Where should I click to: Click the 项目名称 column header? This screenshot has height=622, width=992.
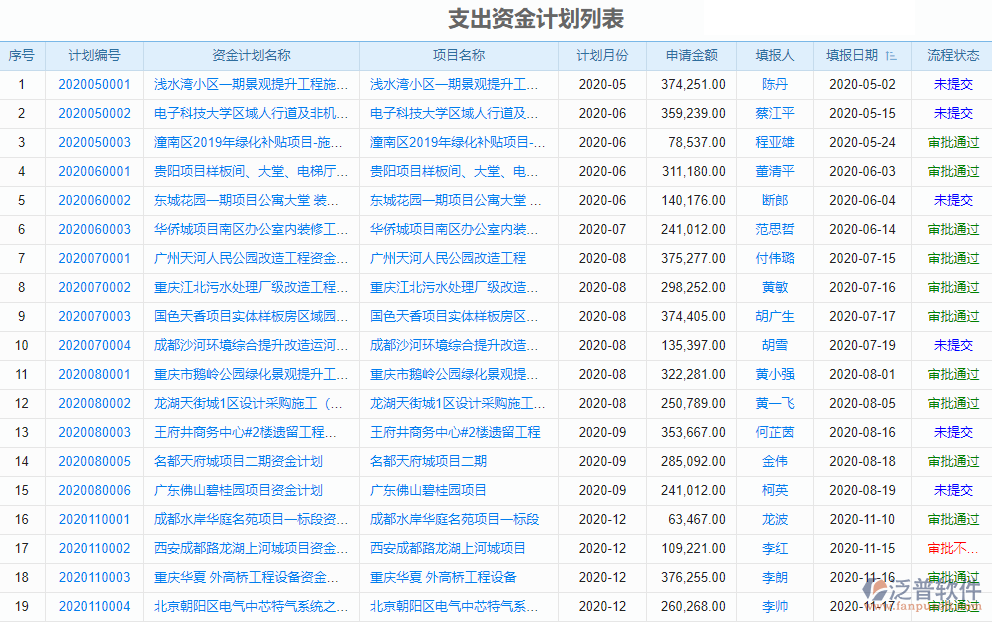click(460, 56)
